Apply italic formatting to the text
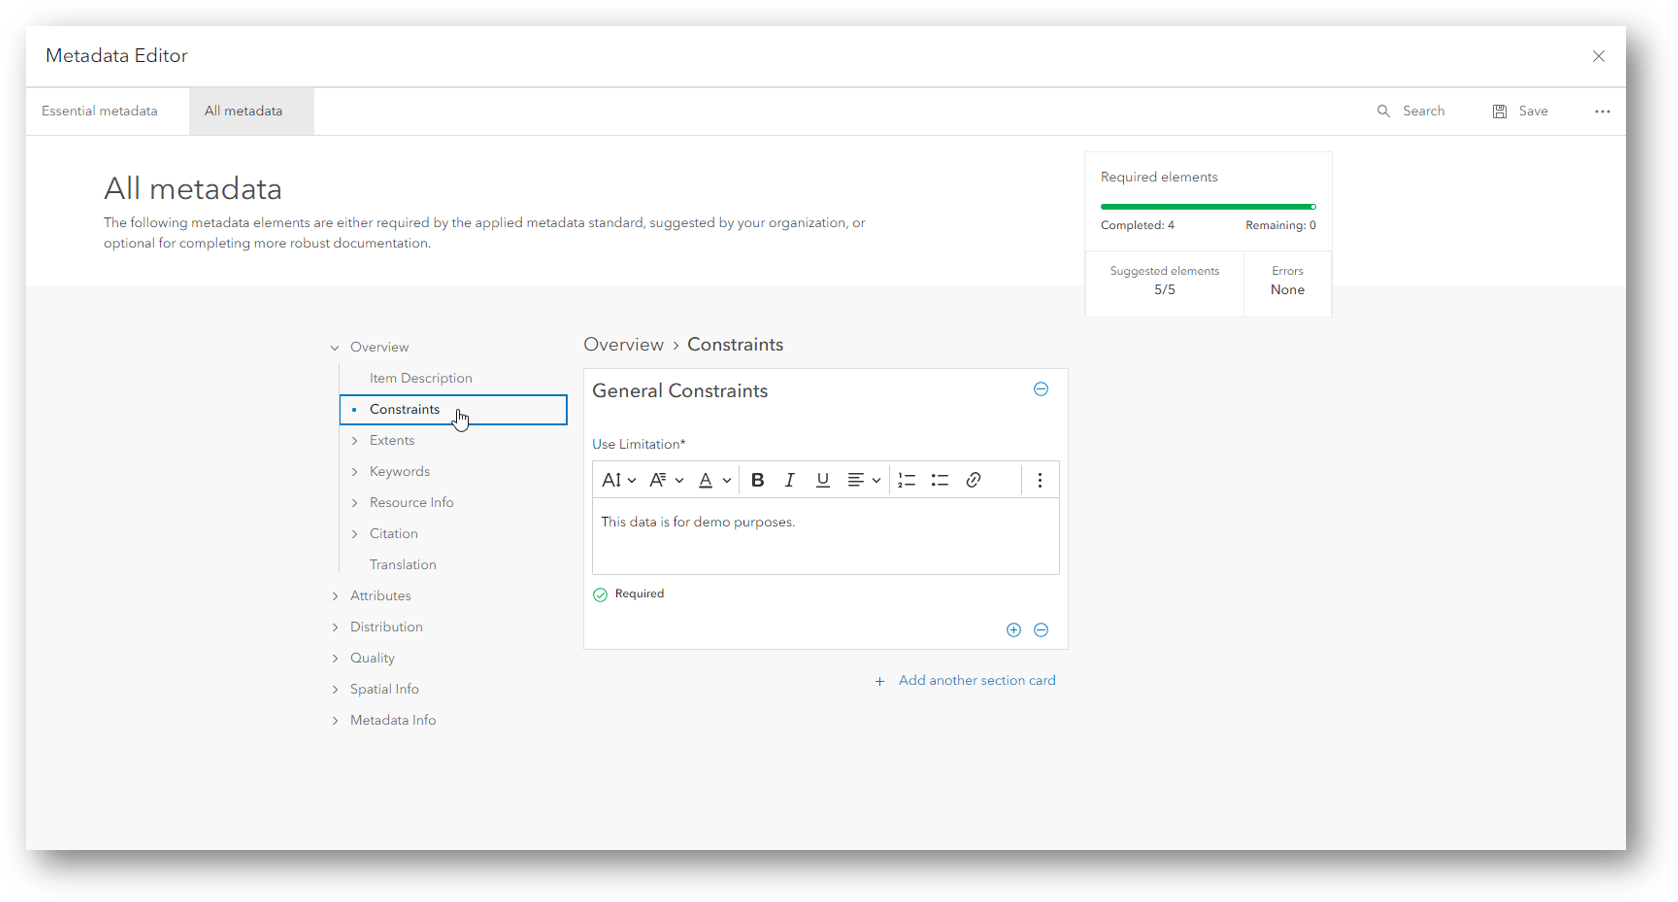The image size is (1678, 902). click(790, 479)
